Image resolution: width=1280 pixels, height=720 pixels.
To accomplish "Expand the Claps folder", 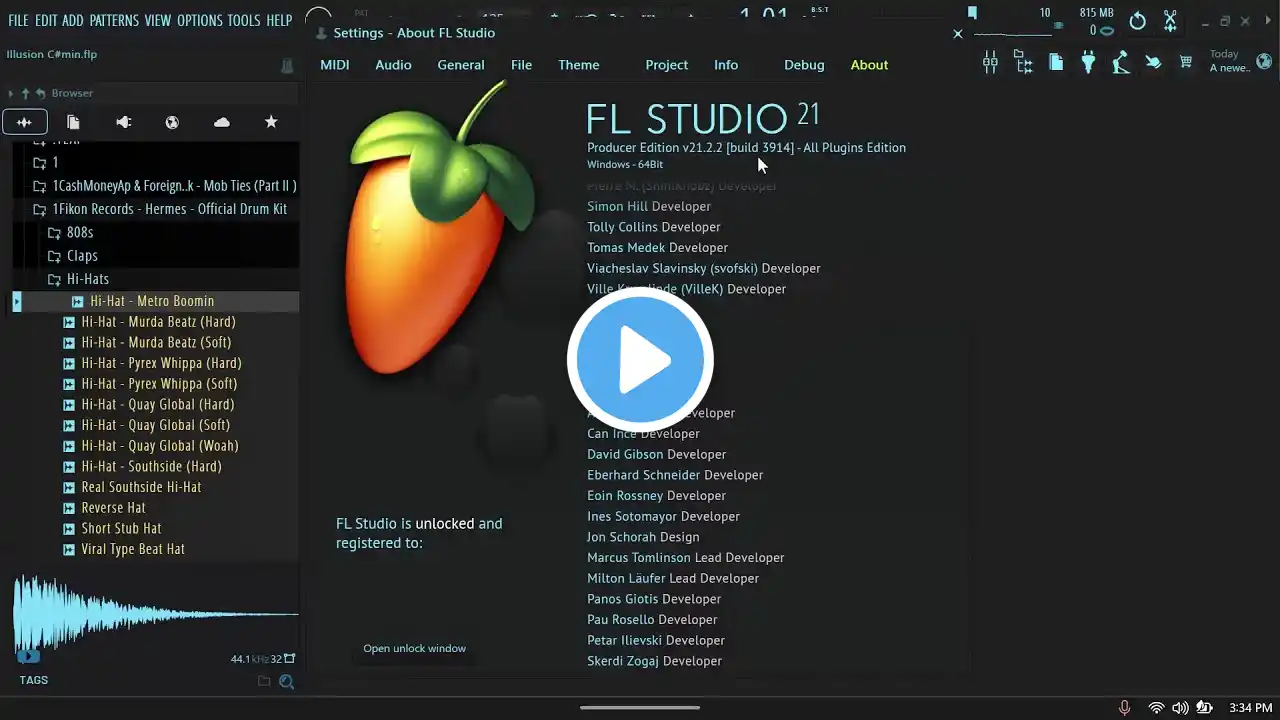I will [x=72, y=256].
